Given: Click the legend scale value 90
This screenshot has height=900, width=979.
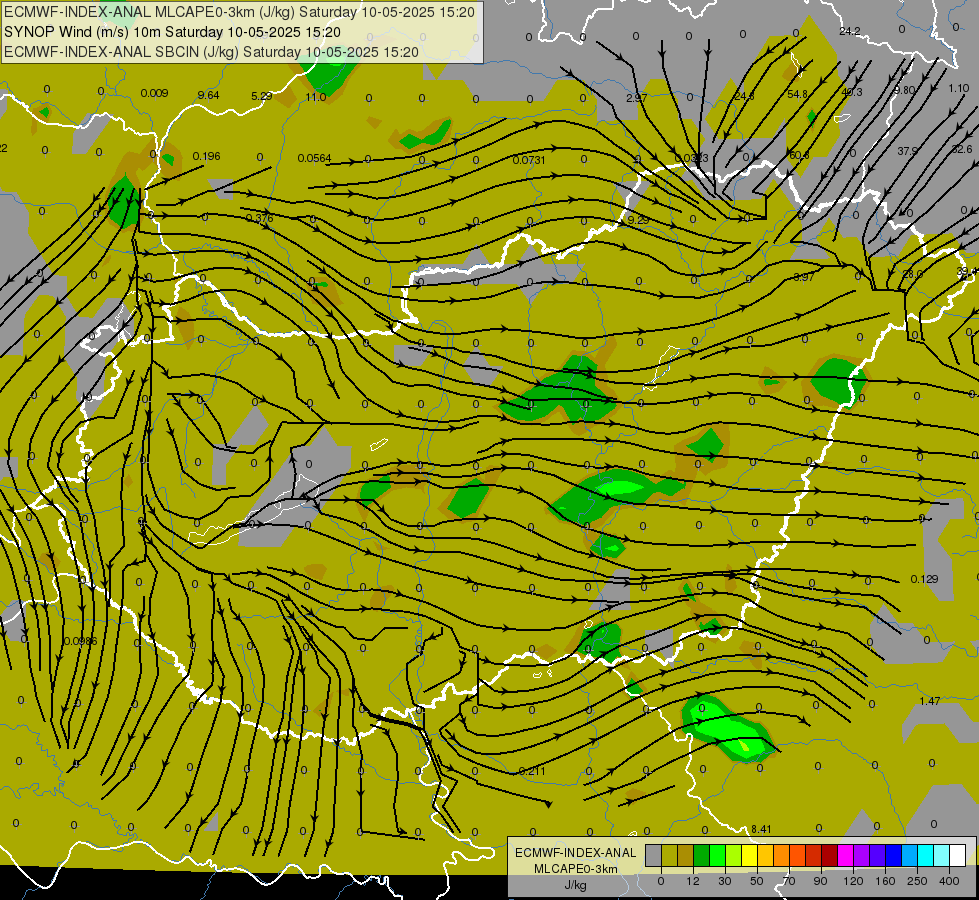Looking at the screenshot, I should tap(820, 881).
